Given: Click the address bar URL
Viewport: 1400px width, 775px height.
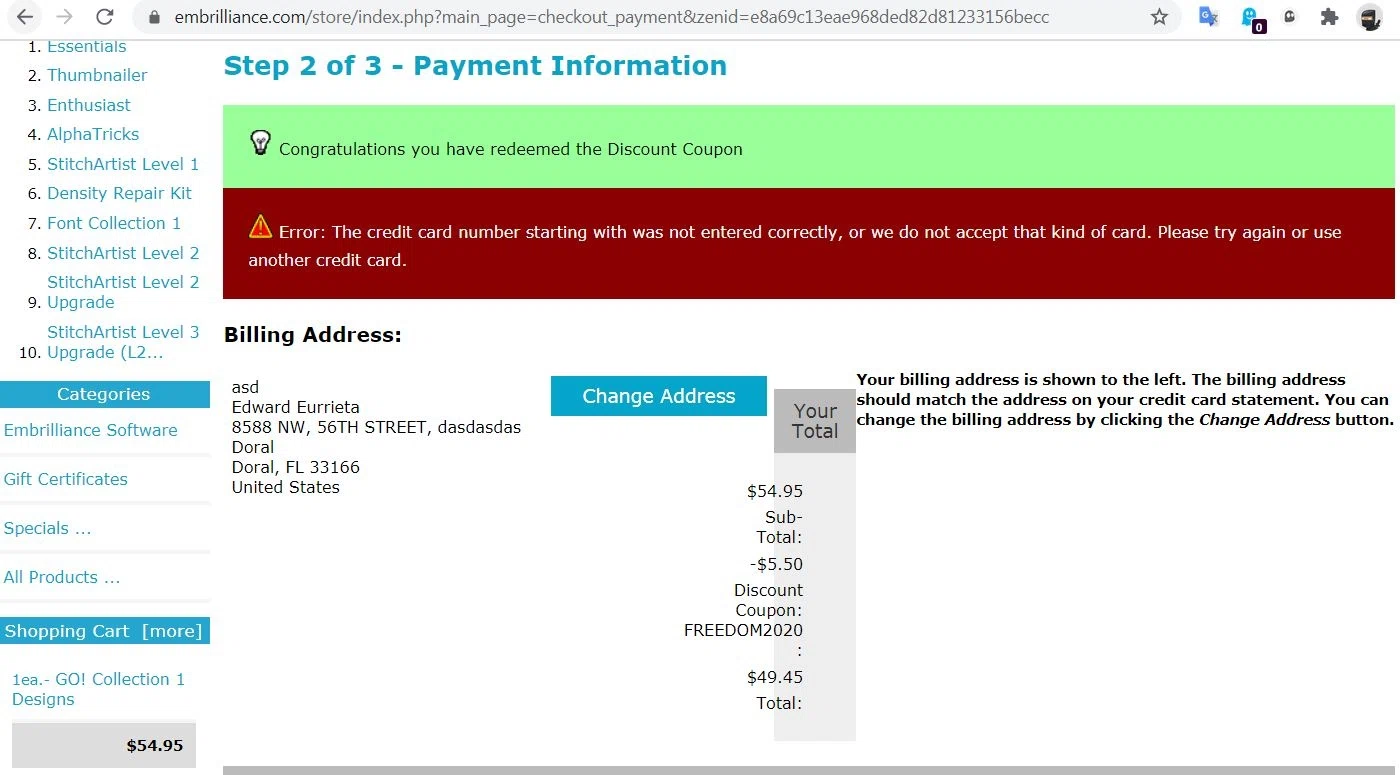Looking at the screenshot, I should tap(612, 17).
